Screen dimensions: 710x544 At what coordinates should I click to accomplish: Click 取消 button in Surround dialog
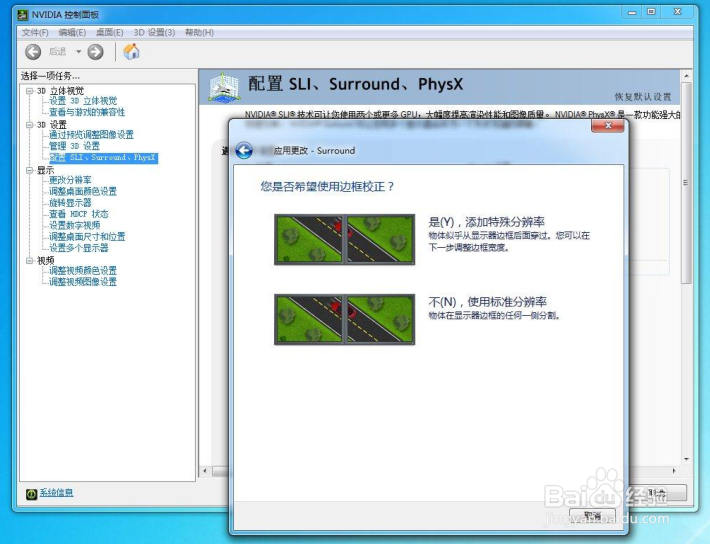(592, 516)
